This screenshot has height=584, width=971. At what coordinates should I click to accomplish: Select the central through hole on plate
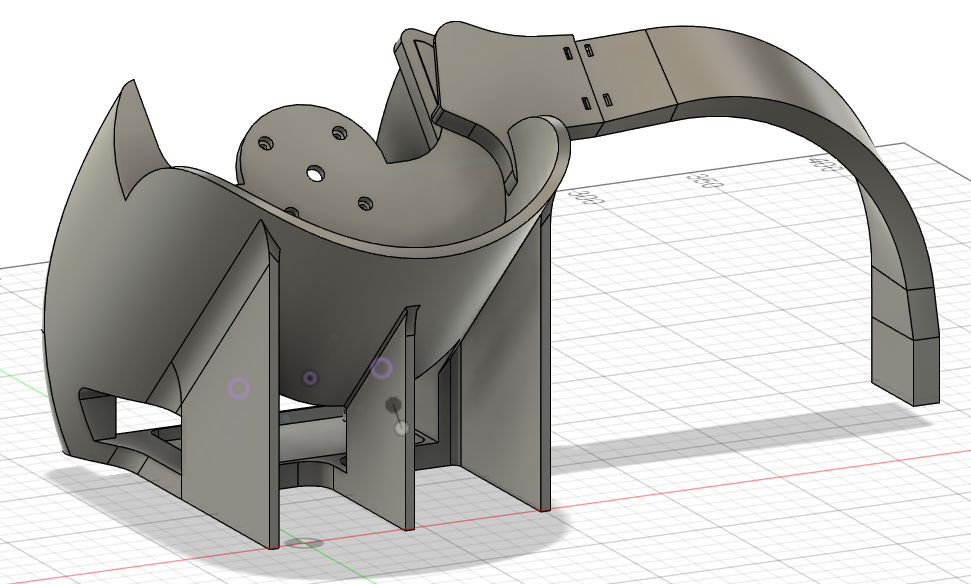click(x=315, y=174)
